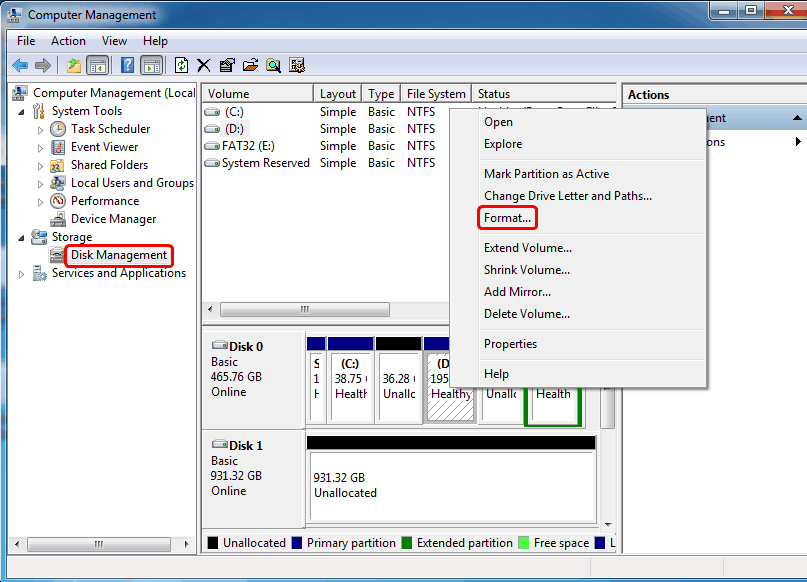The image size is (807, 582).
Task: Click the Delete X toolbar icon
Action: [204, 65]
